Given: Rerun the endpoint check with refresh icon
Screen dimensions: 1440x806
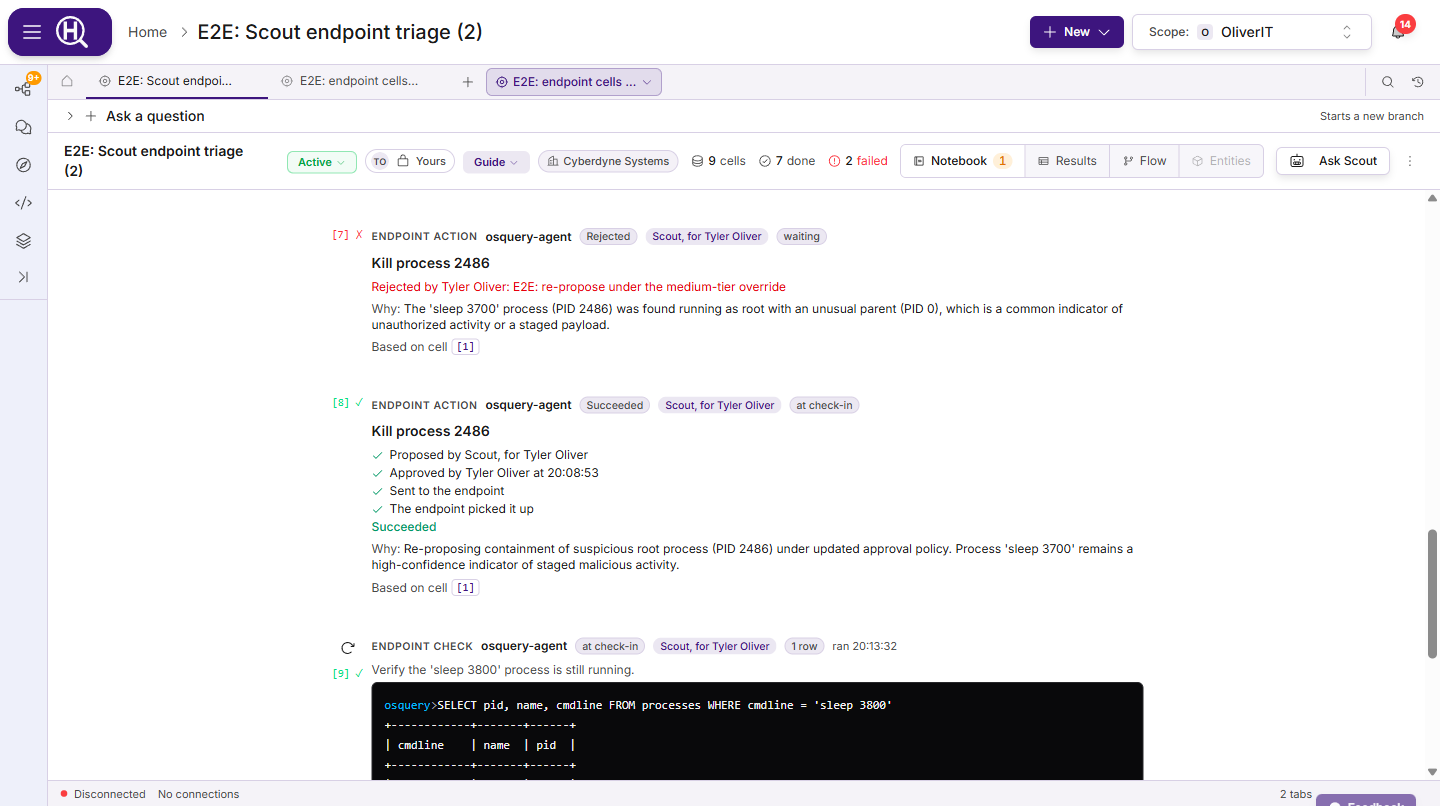Looking at the screenshot, I should coord(348,647).
